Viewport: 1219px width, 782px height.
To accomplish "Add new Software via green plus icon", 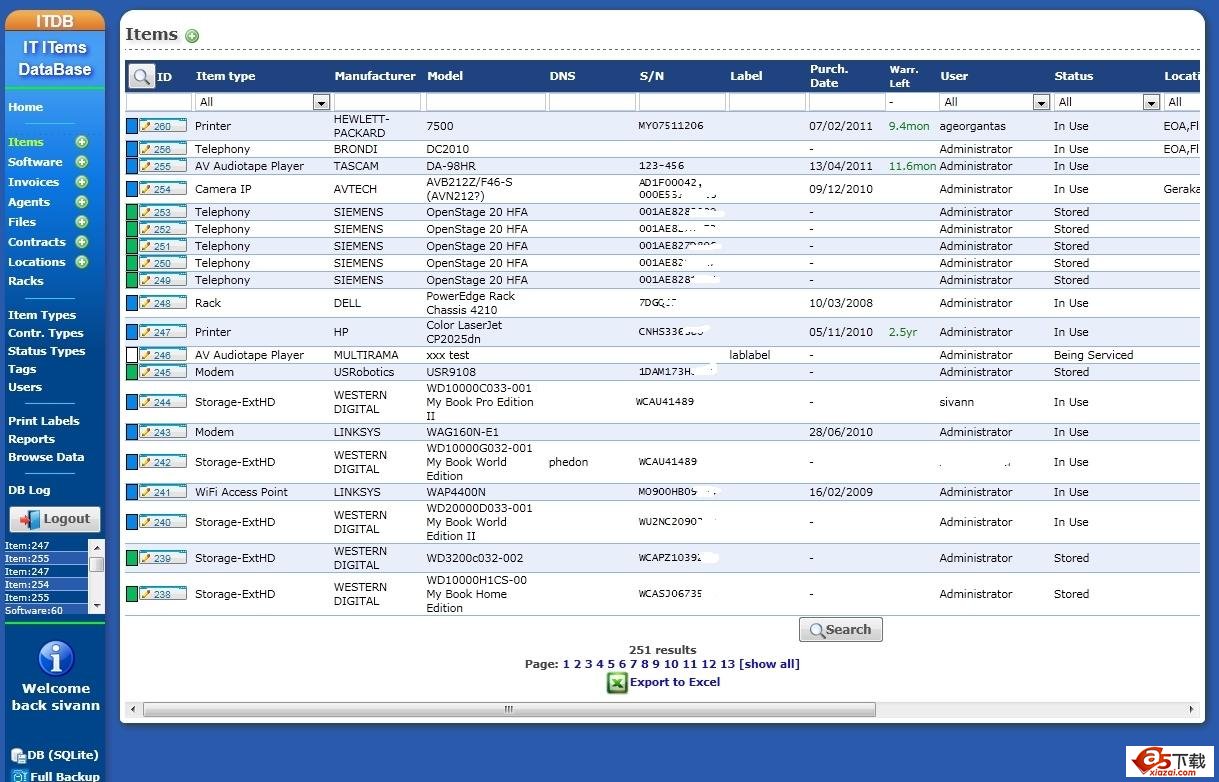I will (x=82, y=162).
